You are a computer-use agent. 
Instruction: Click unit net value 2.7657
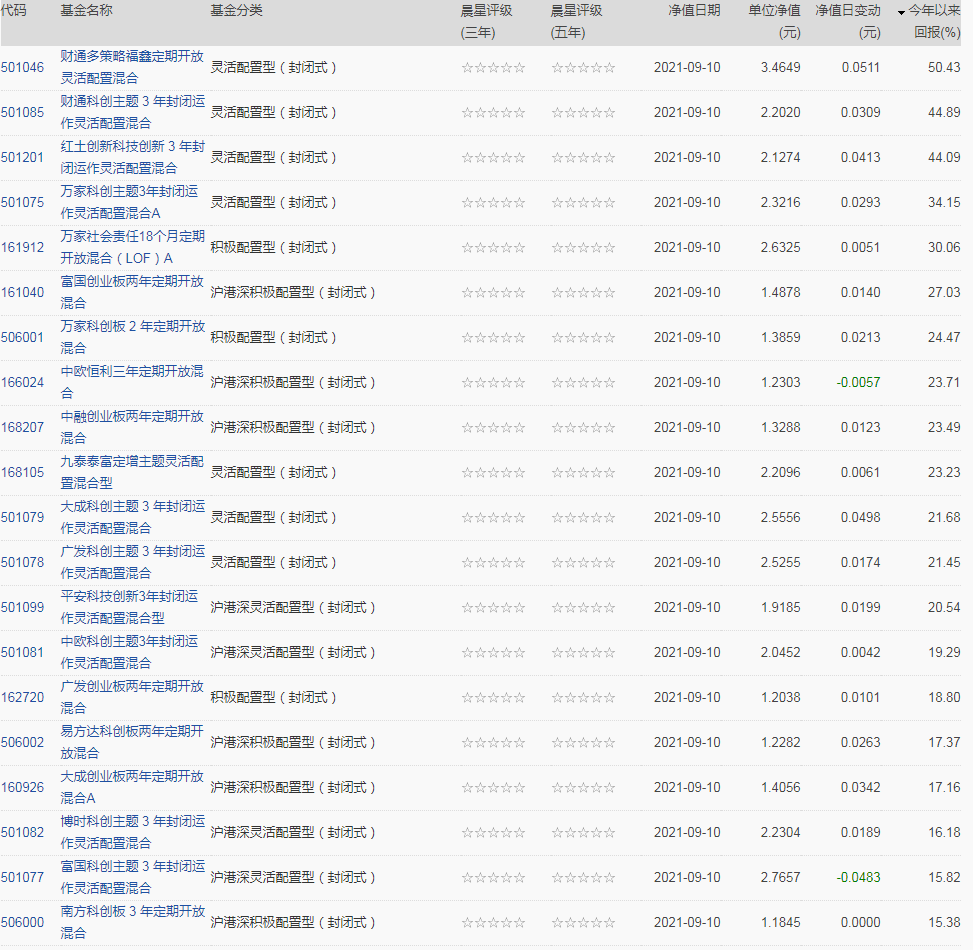click(x=781, y=877)
